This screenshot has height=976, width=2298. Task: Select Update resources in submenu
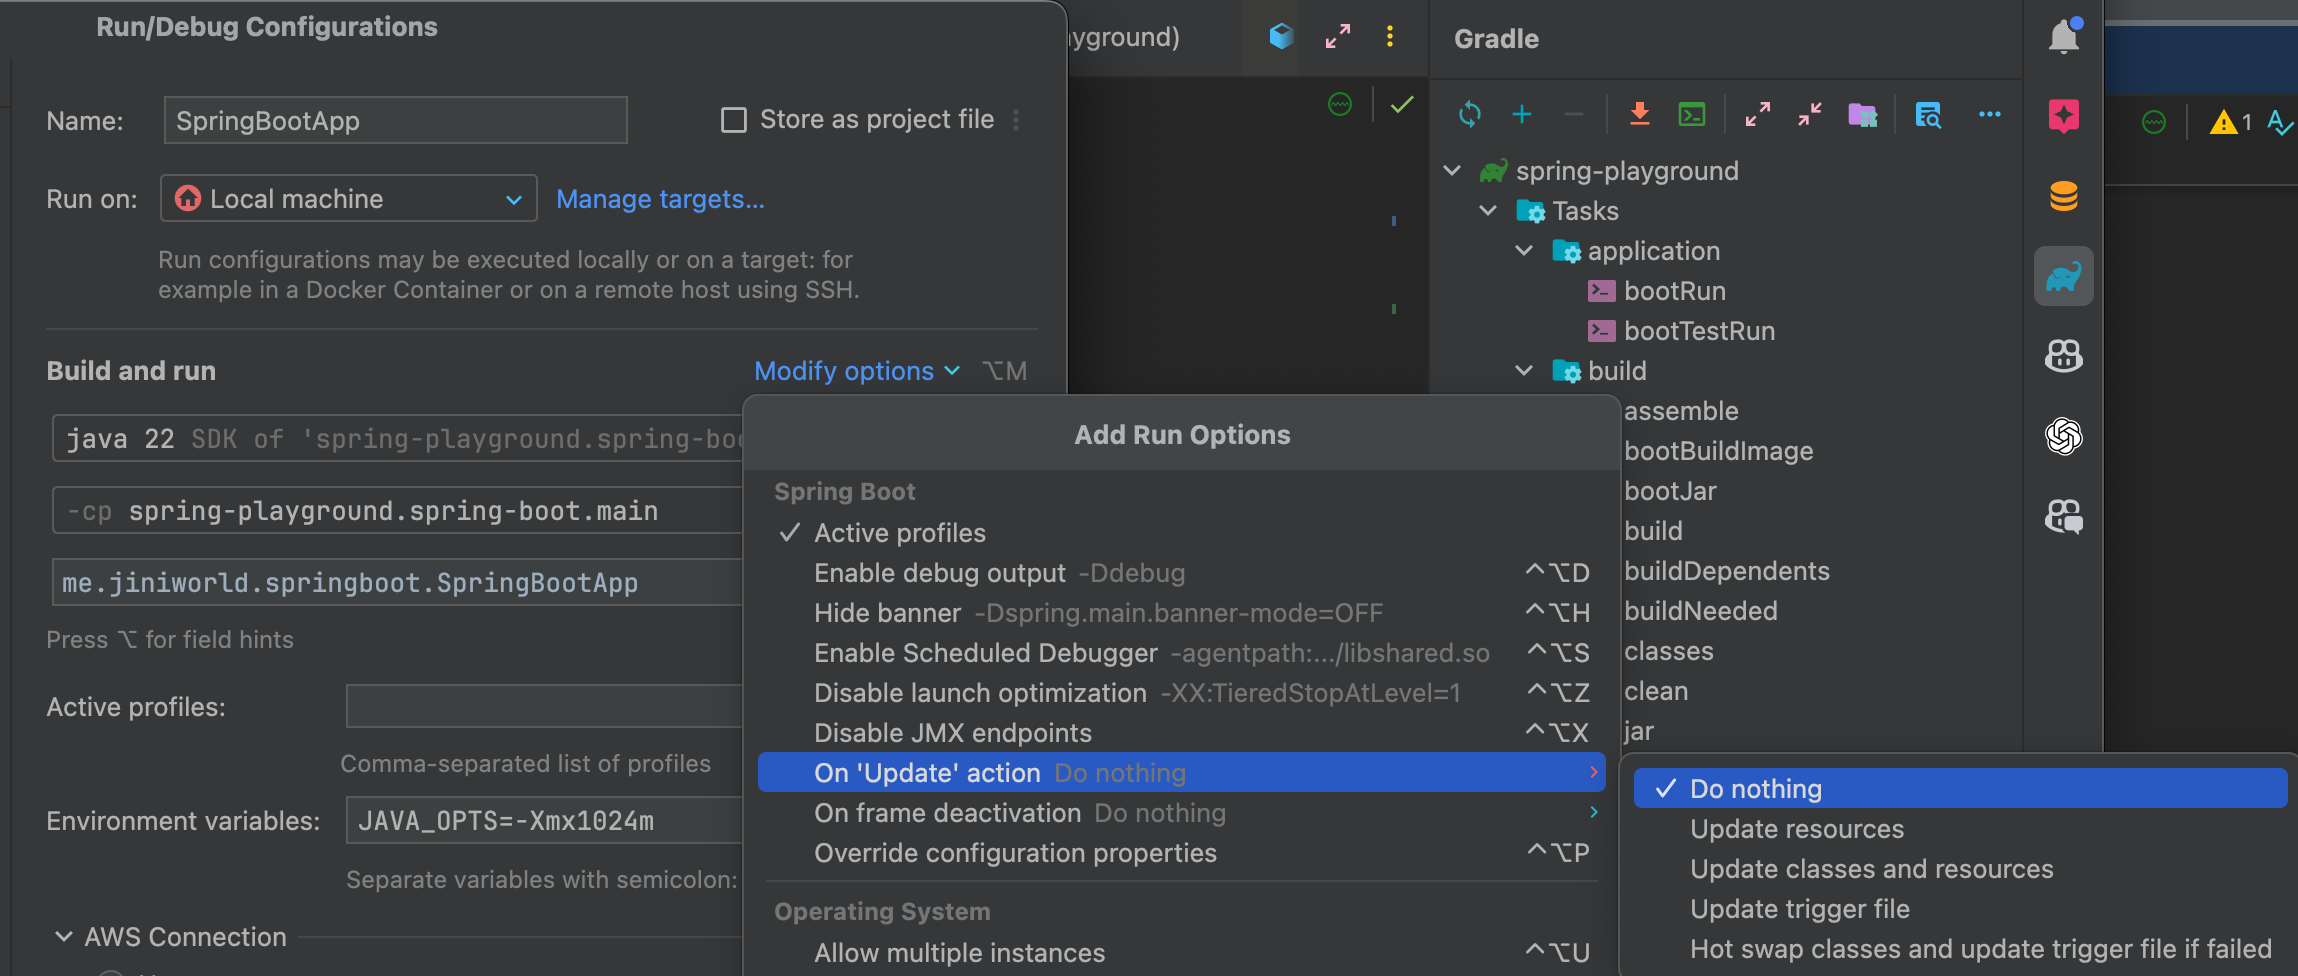[1960, 829]
